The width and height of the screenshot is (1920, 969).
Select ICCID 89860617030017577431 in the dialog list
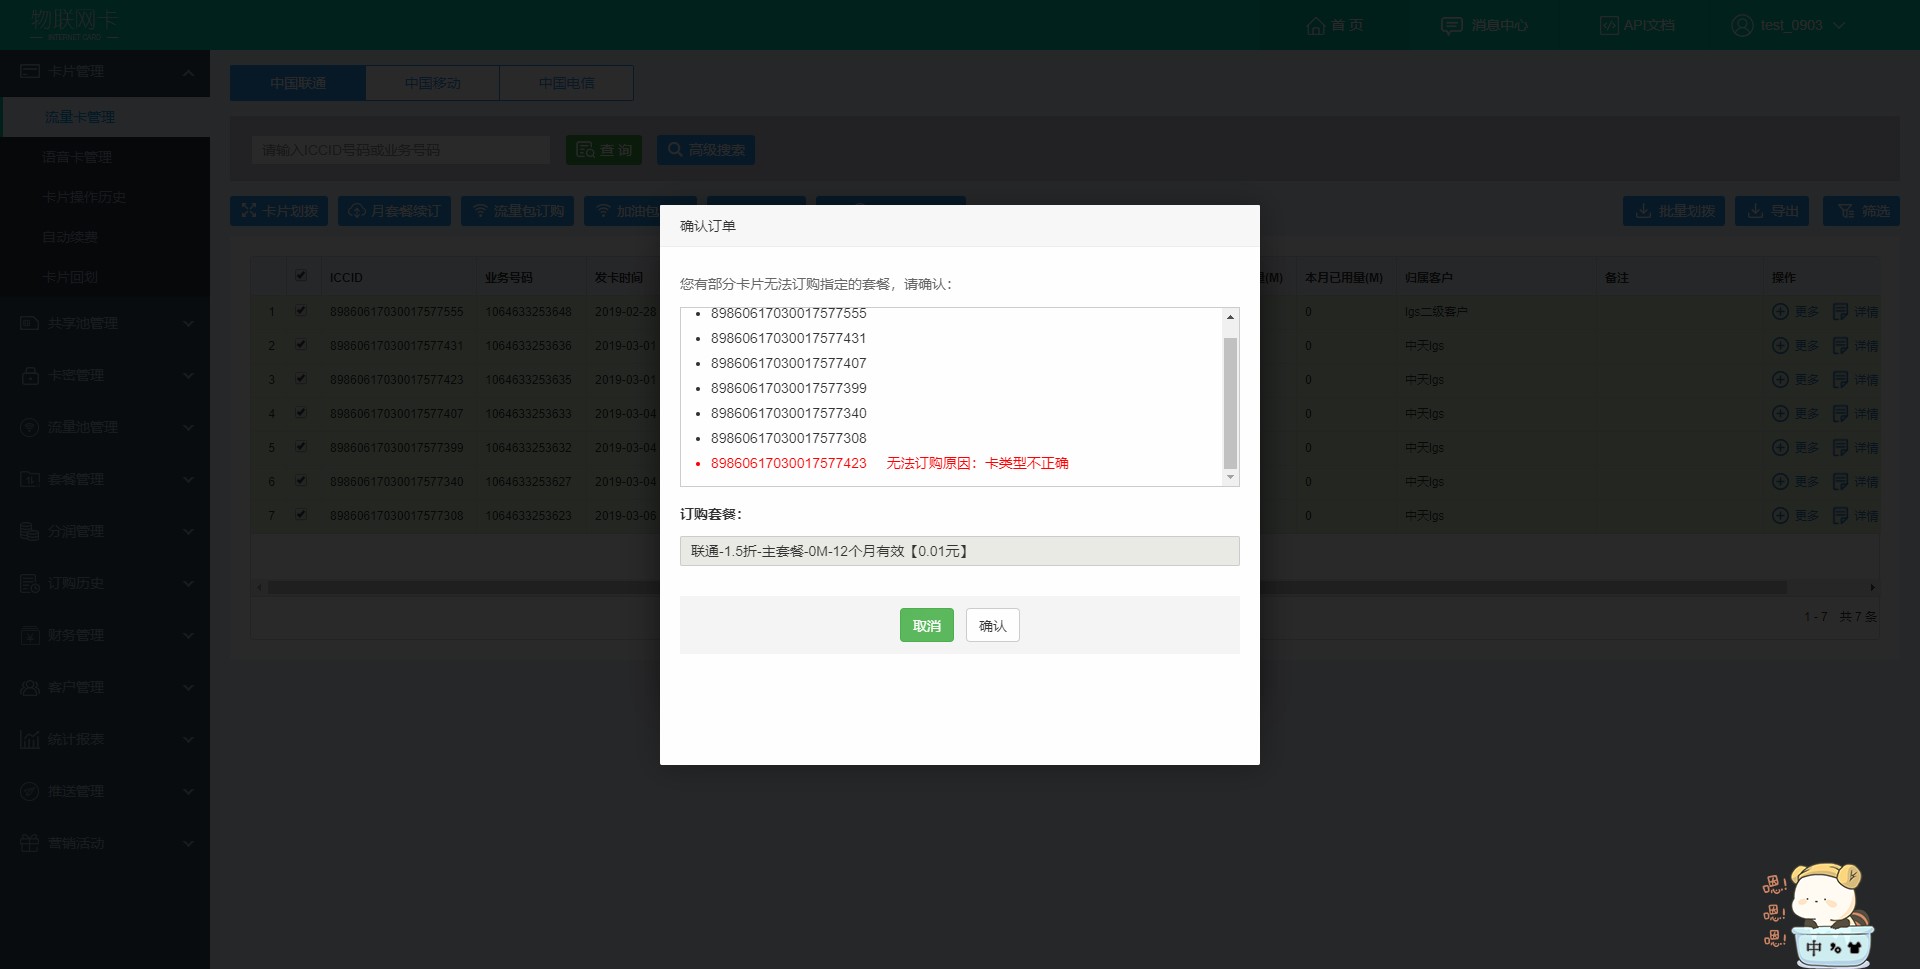coord(788,338)
